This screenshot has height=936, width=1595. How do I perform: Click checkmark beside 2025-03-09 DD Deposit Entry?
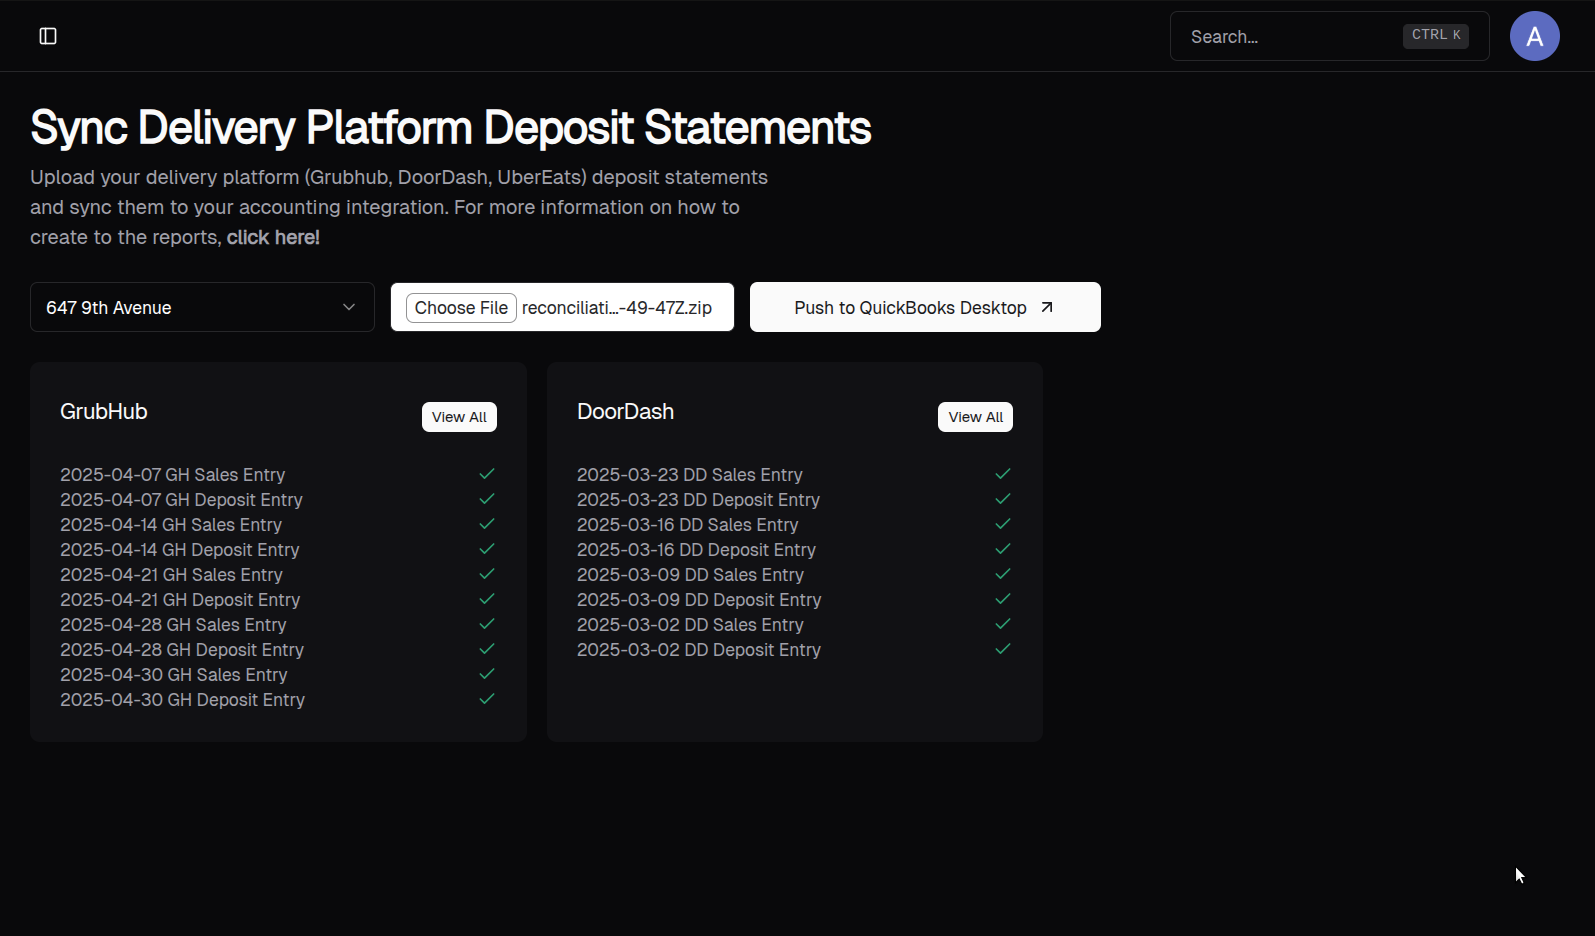(1003, 599)
